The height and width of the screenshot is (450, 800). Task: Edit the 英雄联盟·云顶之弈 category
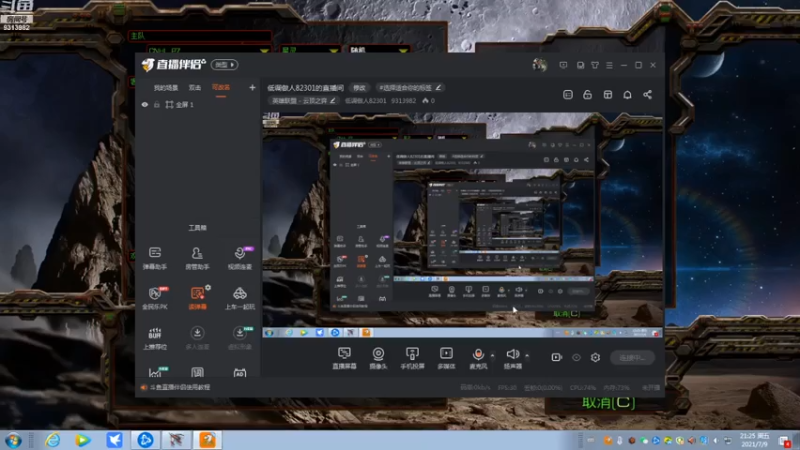tap(304, 101)
